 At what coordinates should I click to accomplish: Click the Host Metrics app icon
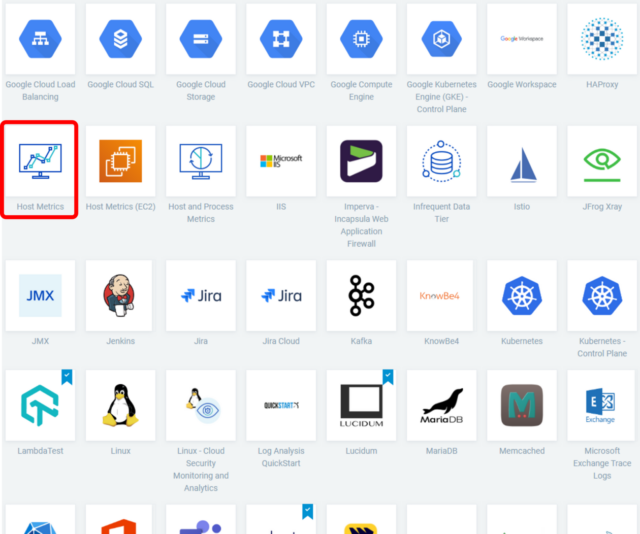[40, 161]
